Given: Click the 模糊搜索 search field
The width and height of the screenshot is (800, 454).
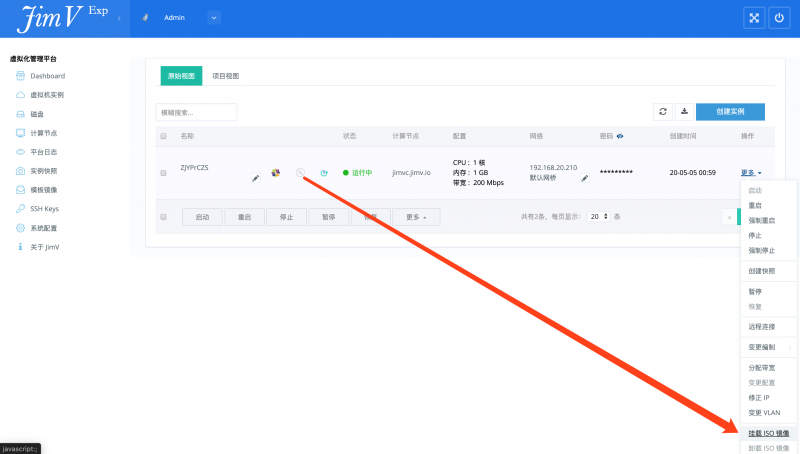Looking at the screenshot, I should tap(197, 112).
